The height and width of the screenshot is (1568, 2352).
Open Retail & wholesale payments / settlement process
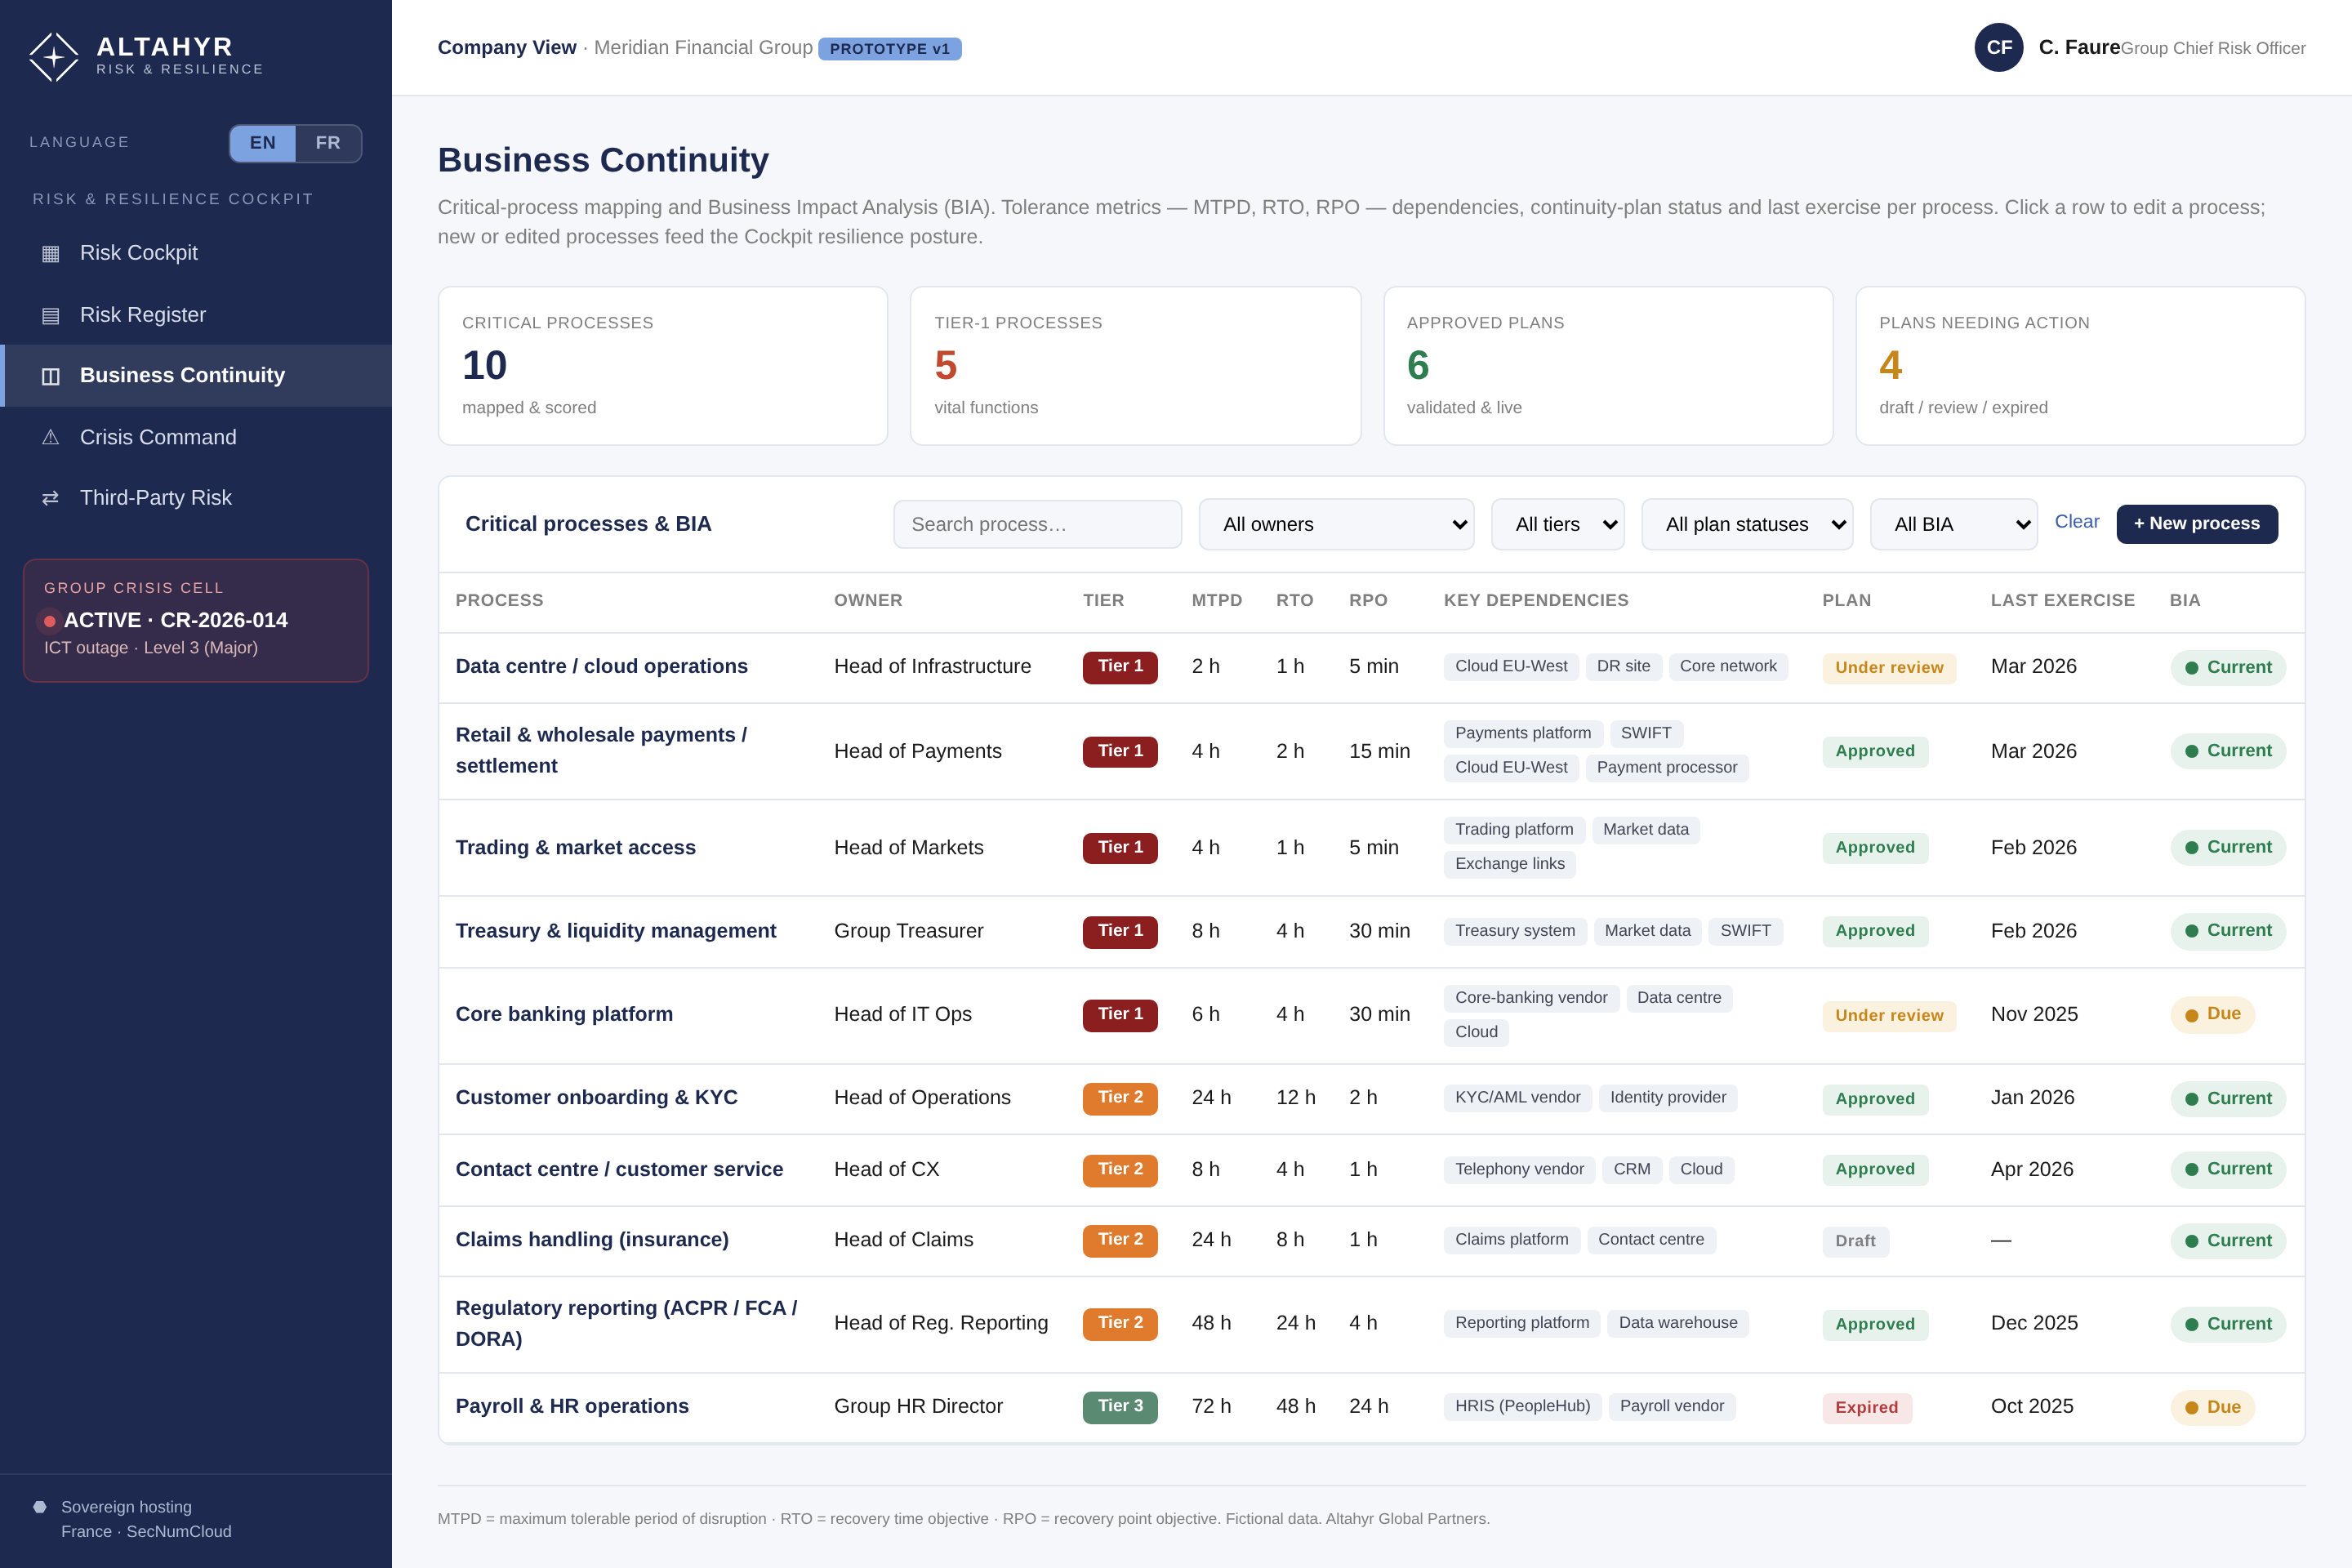click(x=1371, y=751)
